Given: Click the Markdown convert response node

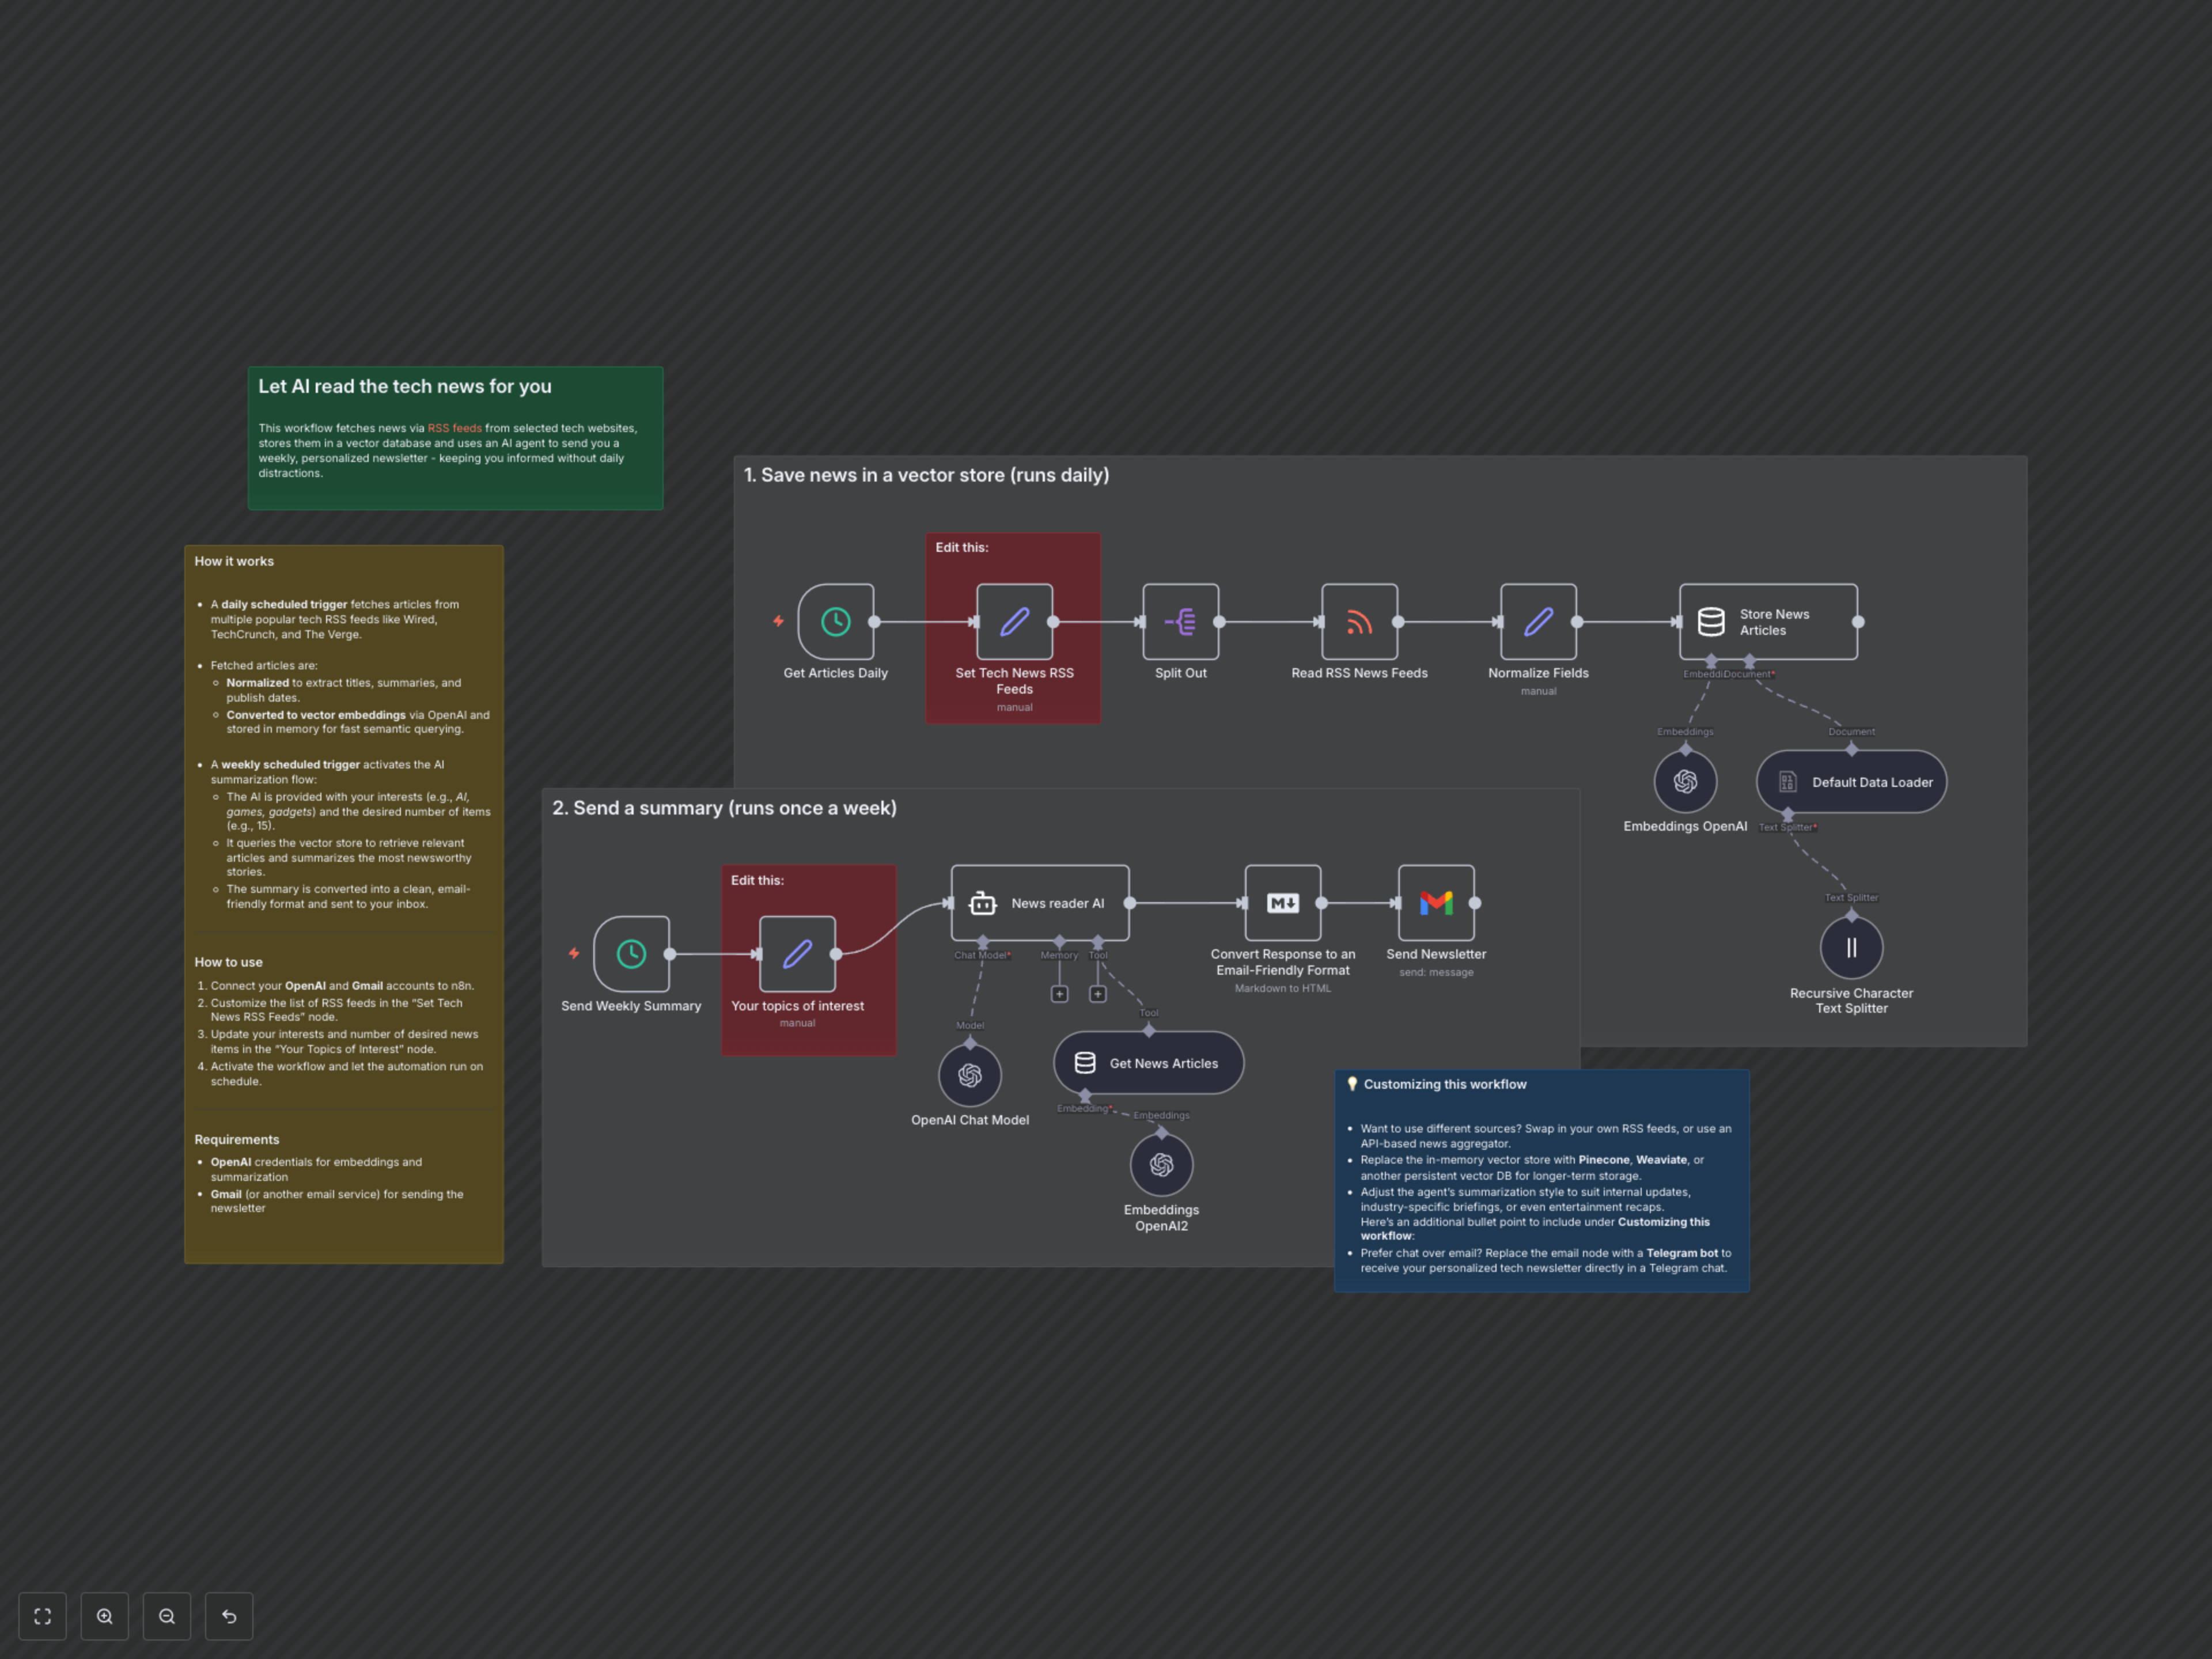Looking at the screenshot, I should pos(1282,903).
